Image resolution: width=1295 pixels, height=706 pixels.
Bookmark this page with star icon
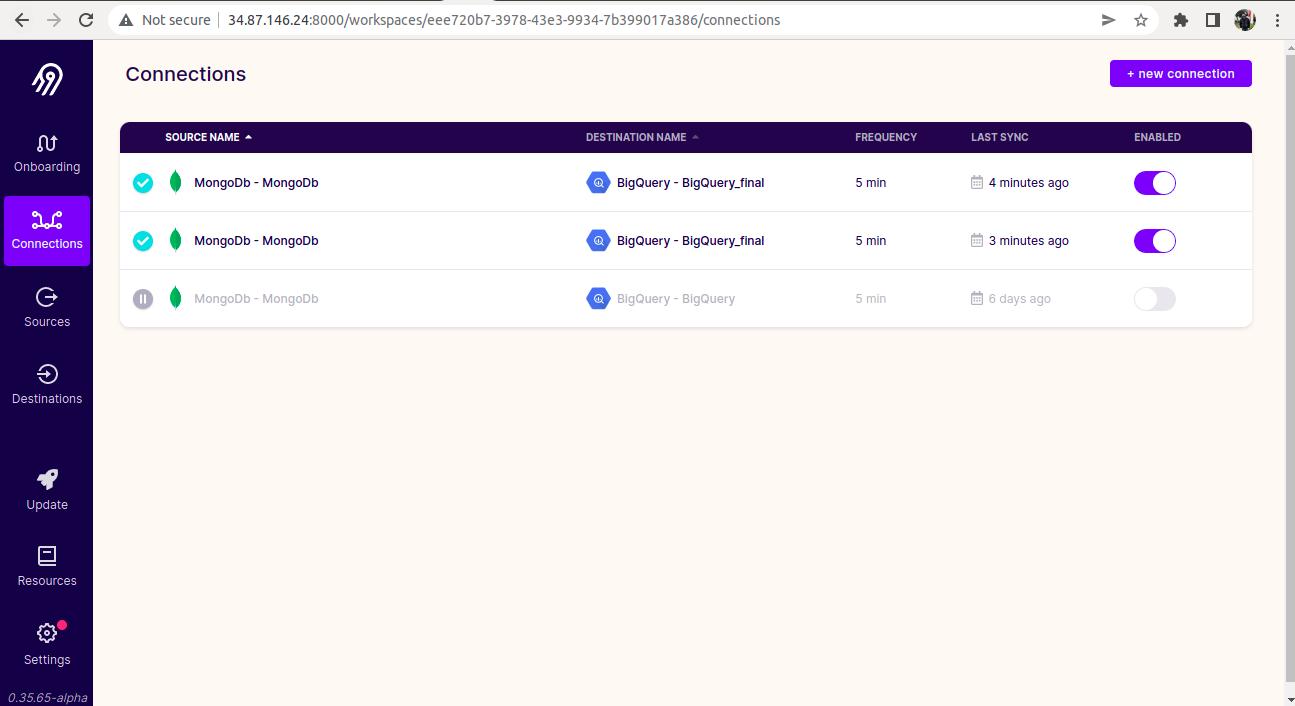point(1141,20)
